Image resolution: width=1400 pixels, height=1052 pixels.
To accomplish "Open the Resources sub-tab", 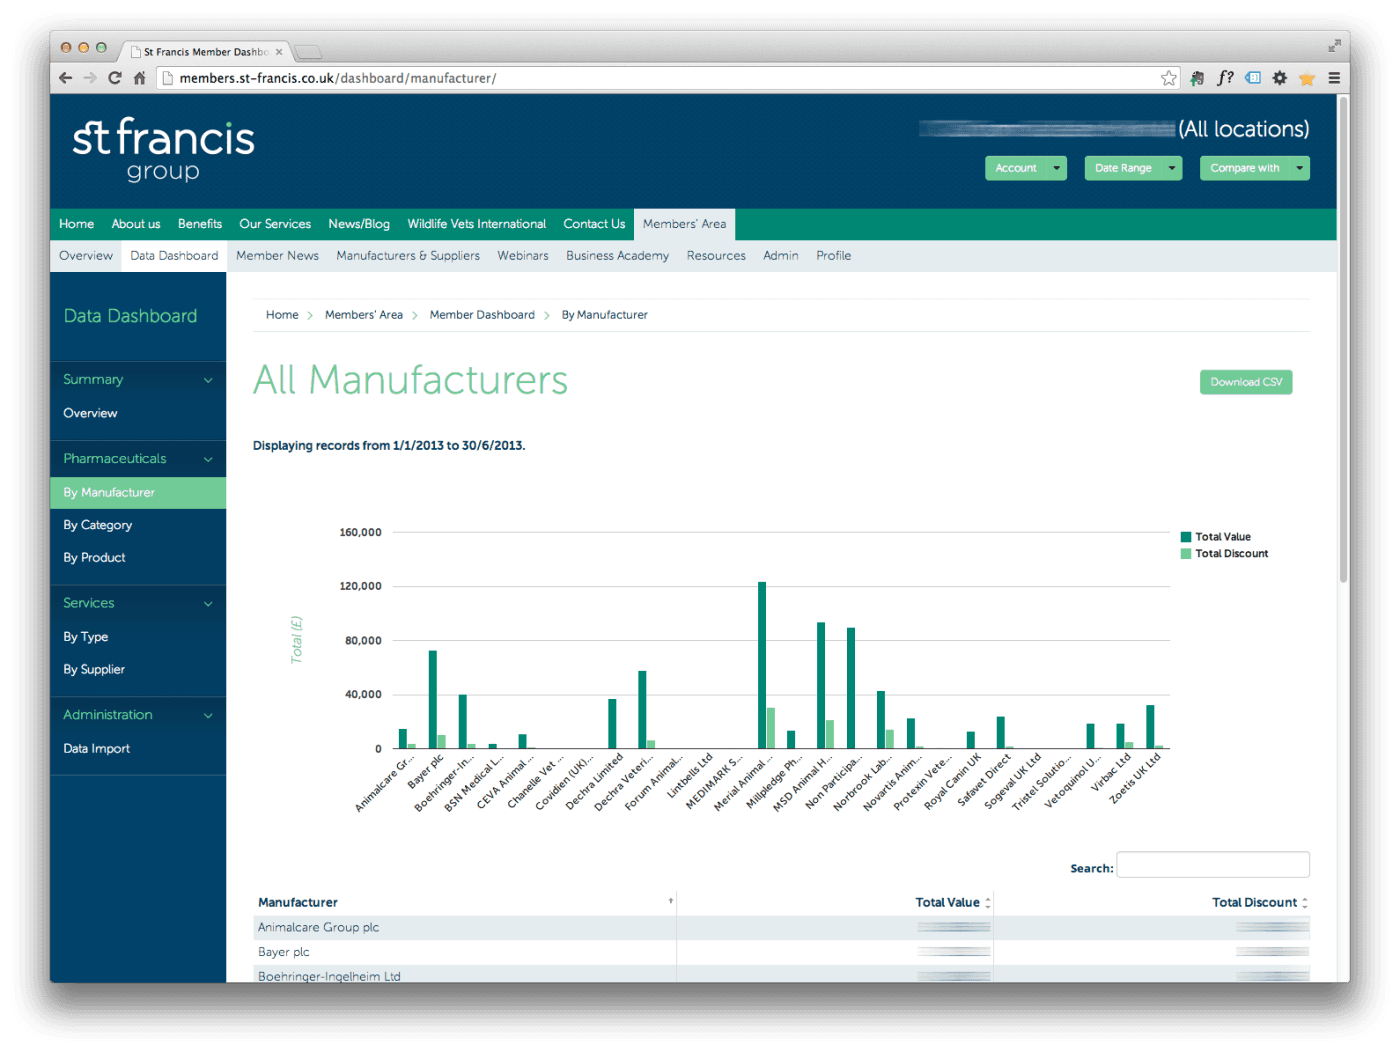I will point(716,256).
